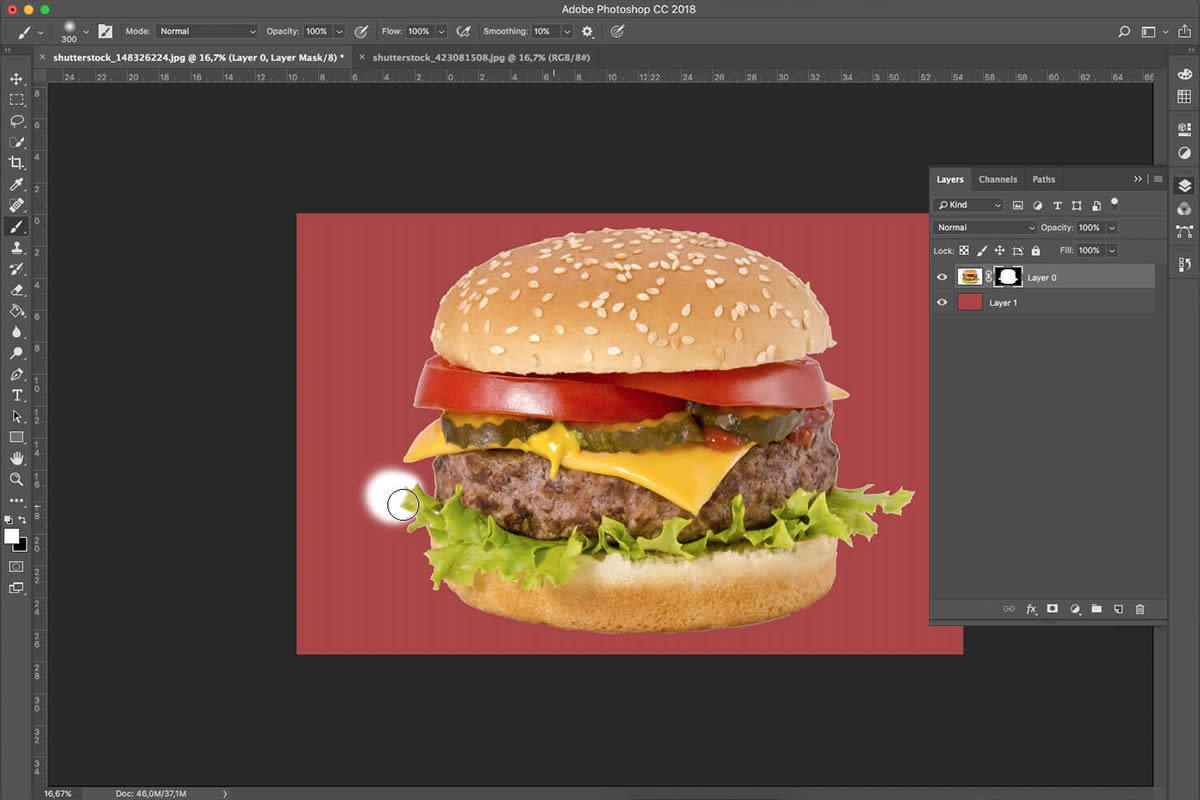
Task: Open the layer Opacity dropdown arrow
Action: point(1112,227)
